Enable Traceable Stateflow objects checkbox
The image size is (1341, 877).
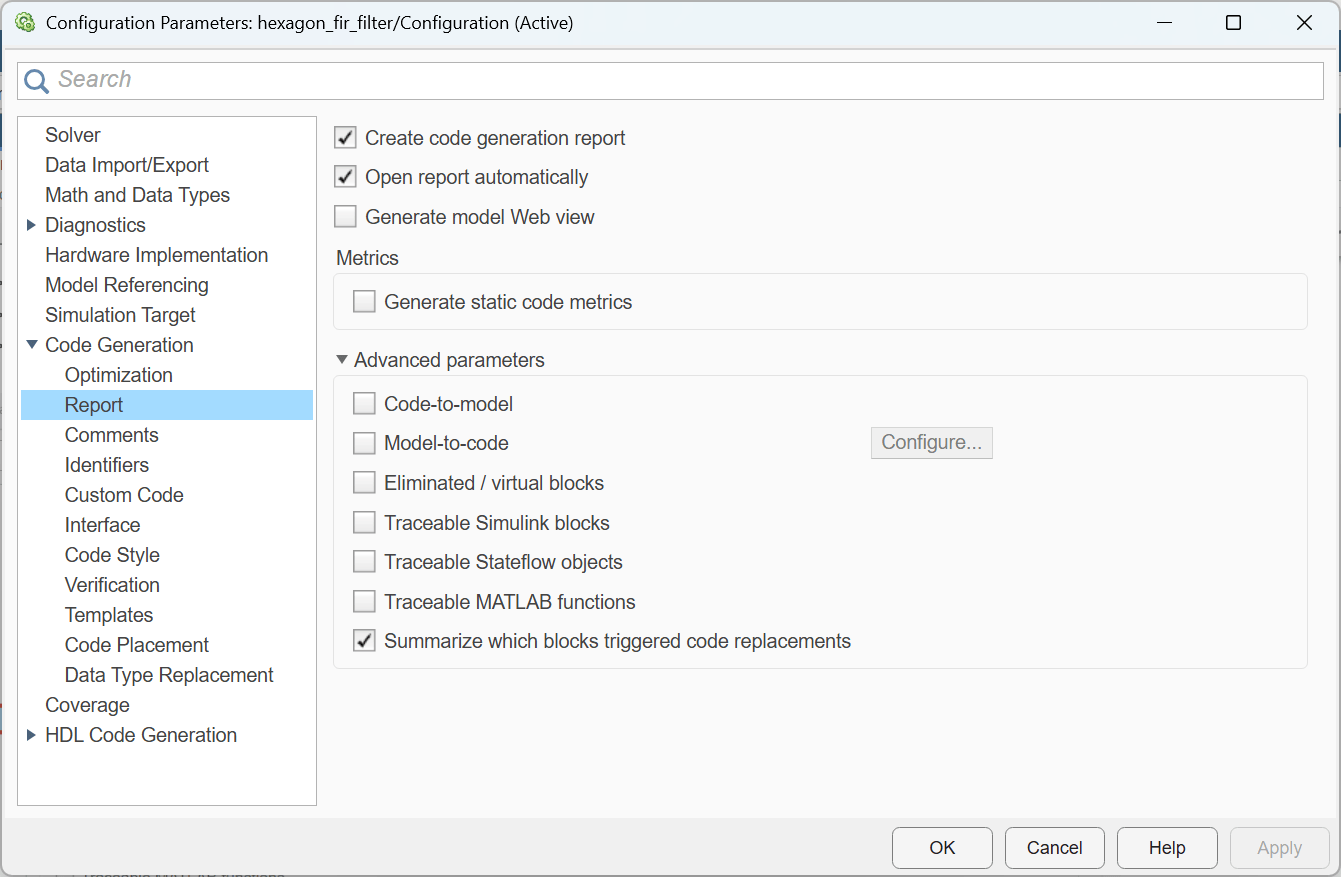[x=364, y=562]
